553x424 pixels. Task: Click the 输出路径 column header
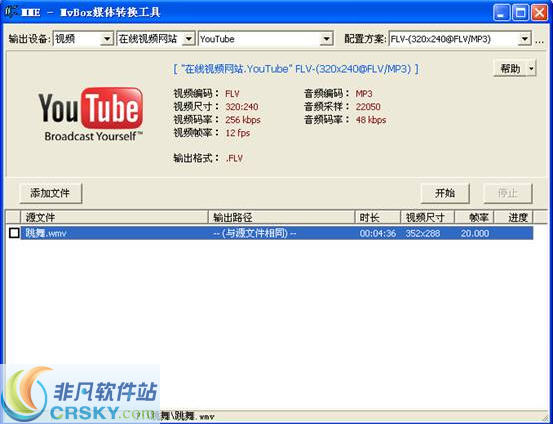coord(281,217)
